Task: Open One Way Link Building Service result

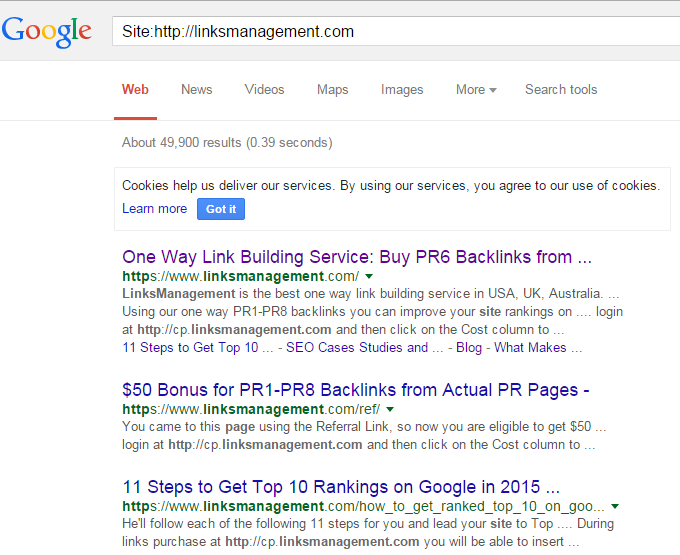Action: point(357,257)
